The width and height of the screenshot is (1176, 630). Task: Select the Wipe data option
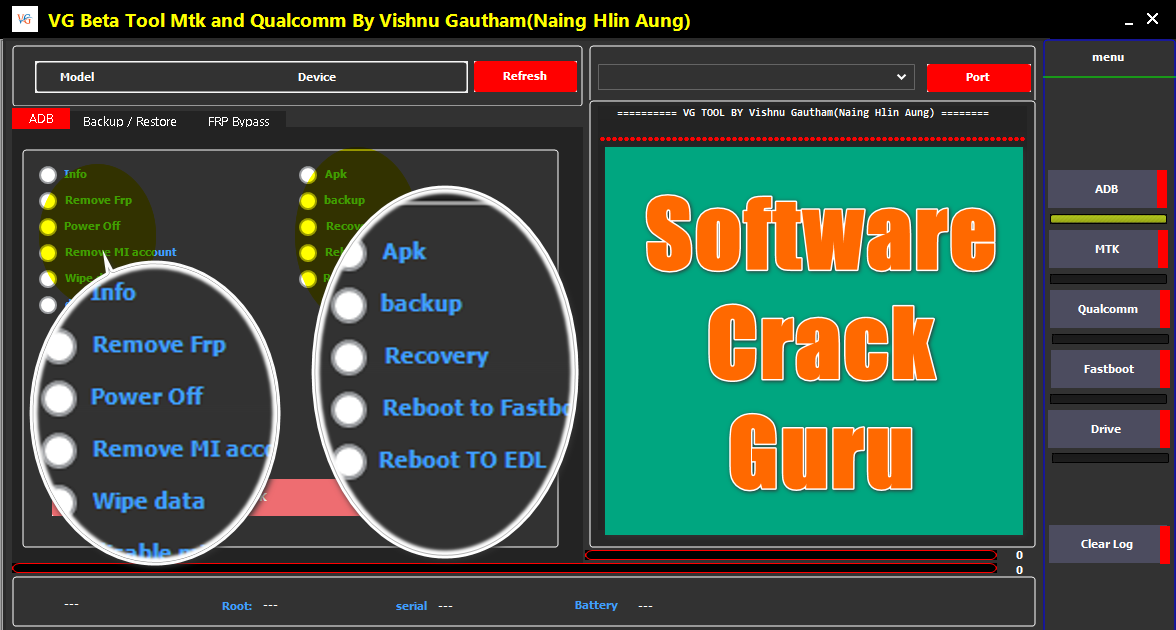click(47, 278)
